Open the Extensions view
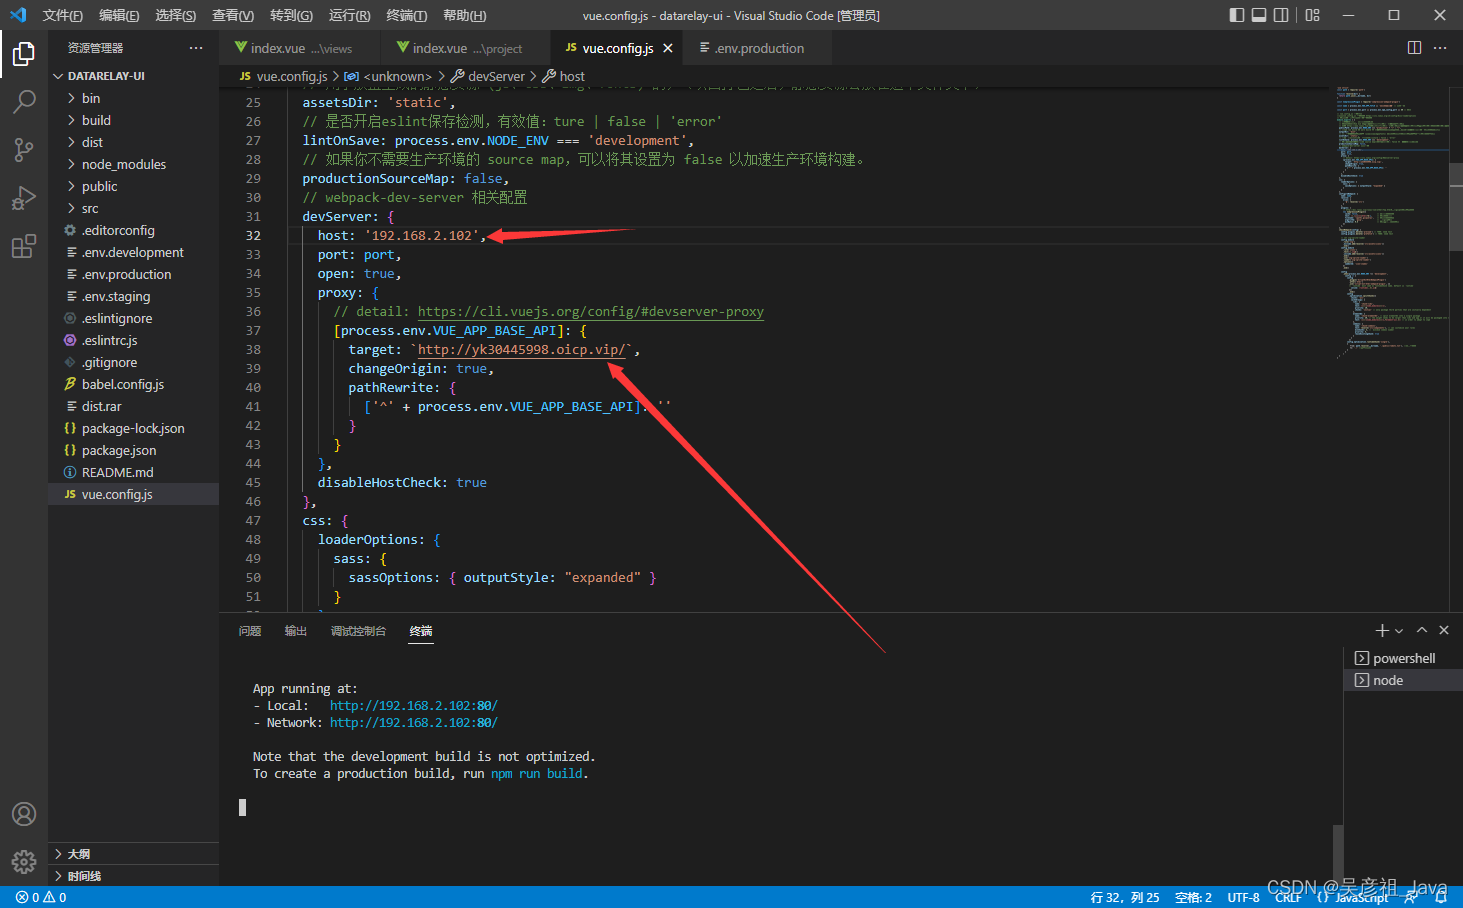The height and width of the screenshot is (908, 1463). 24,246
